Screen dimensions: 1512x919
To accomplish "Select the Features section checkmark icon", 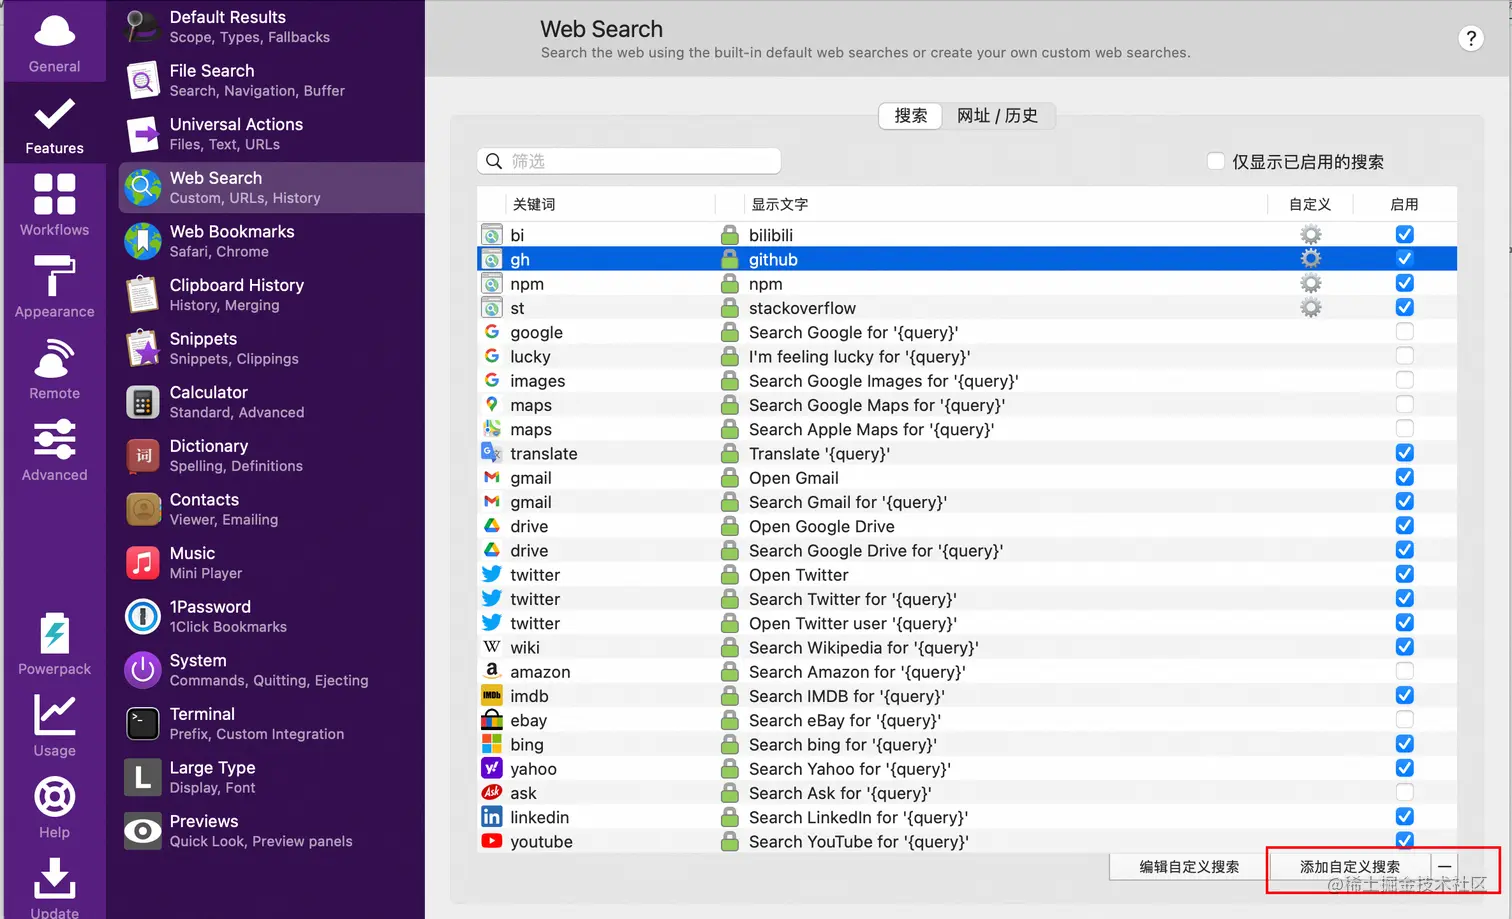I will click(54, 114).
